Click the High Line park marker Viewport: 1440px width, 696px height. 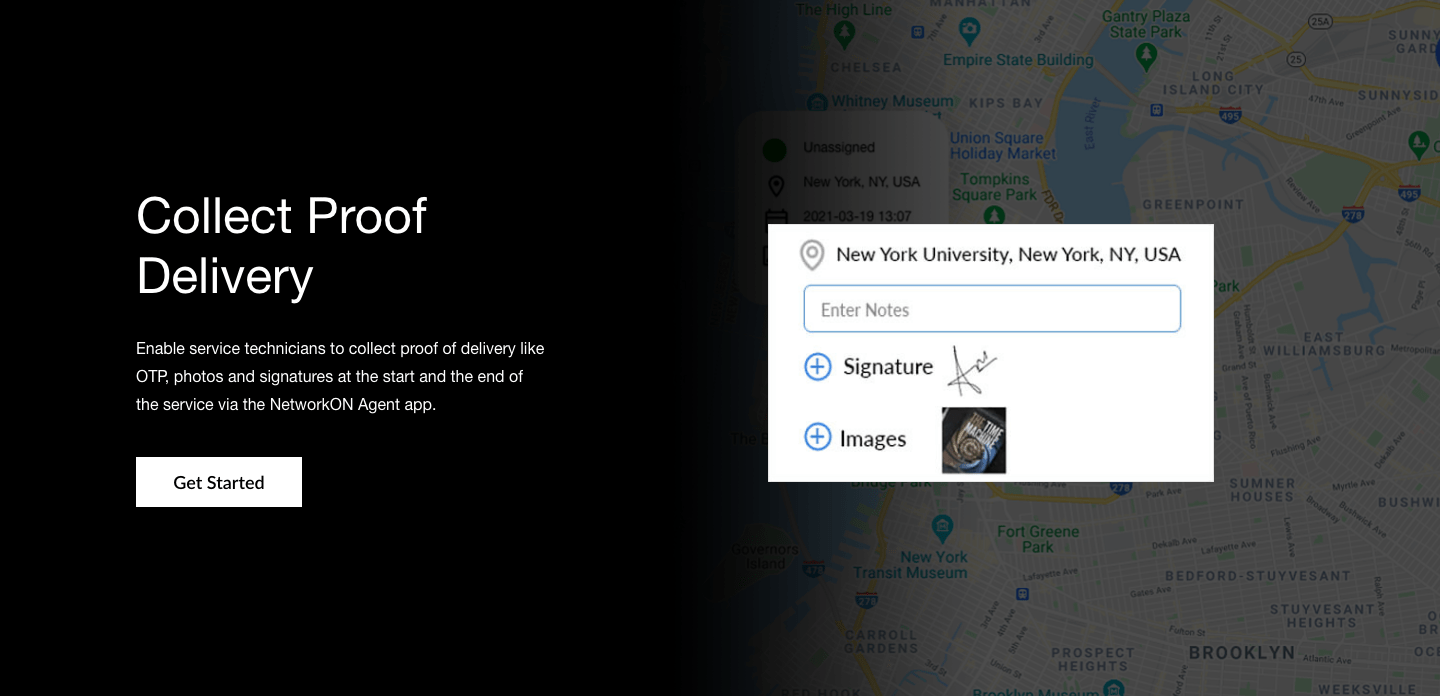pos(846,35)
